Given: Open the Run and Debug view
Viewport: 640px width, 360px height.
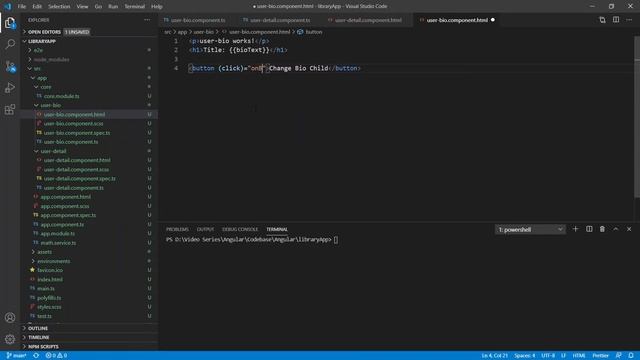Looking at the screenshot, I should coord(10,88).
